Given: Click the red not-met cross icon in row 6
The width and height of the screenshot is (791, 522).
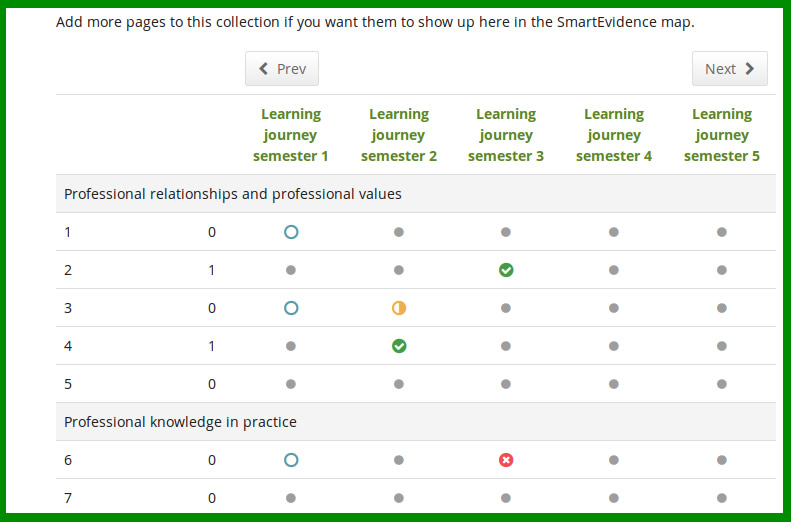Looking at the screenshot, I should tap(506, 460).
